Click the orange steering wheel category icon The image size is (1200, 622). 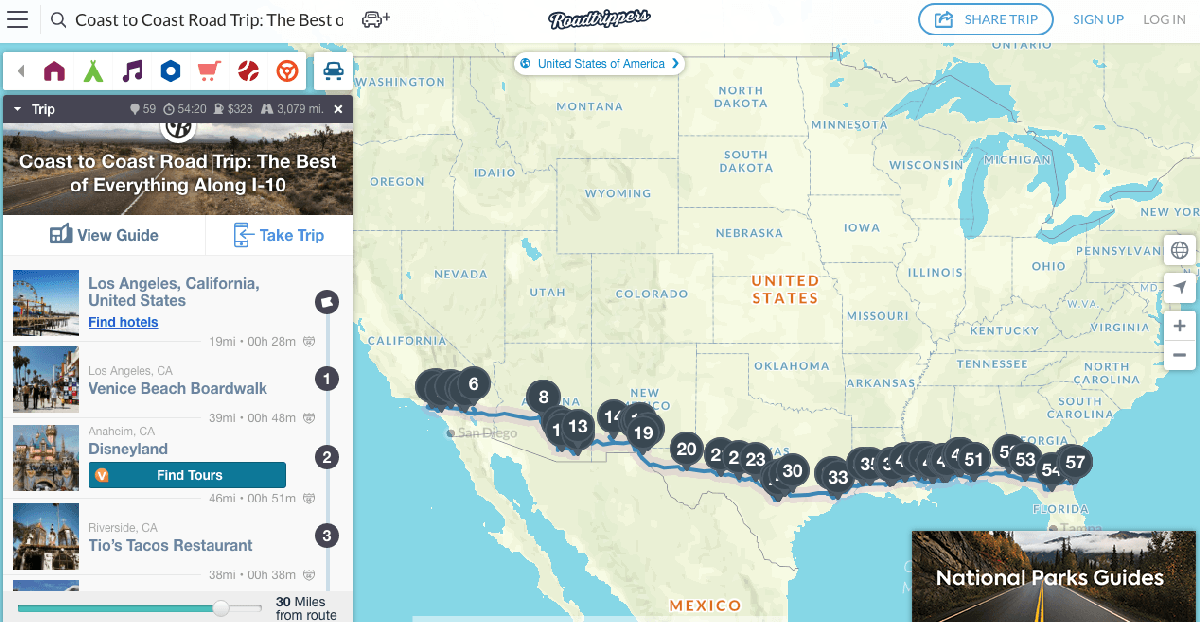pos(287,71)
